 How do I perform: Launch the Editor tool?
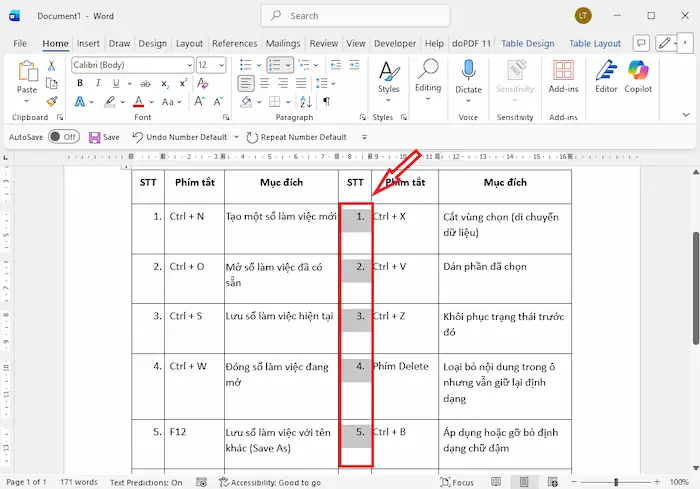point(606,76)
